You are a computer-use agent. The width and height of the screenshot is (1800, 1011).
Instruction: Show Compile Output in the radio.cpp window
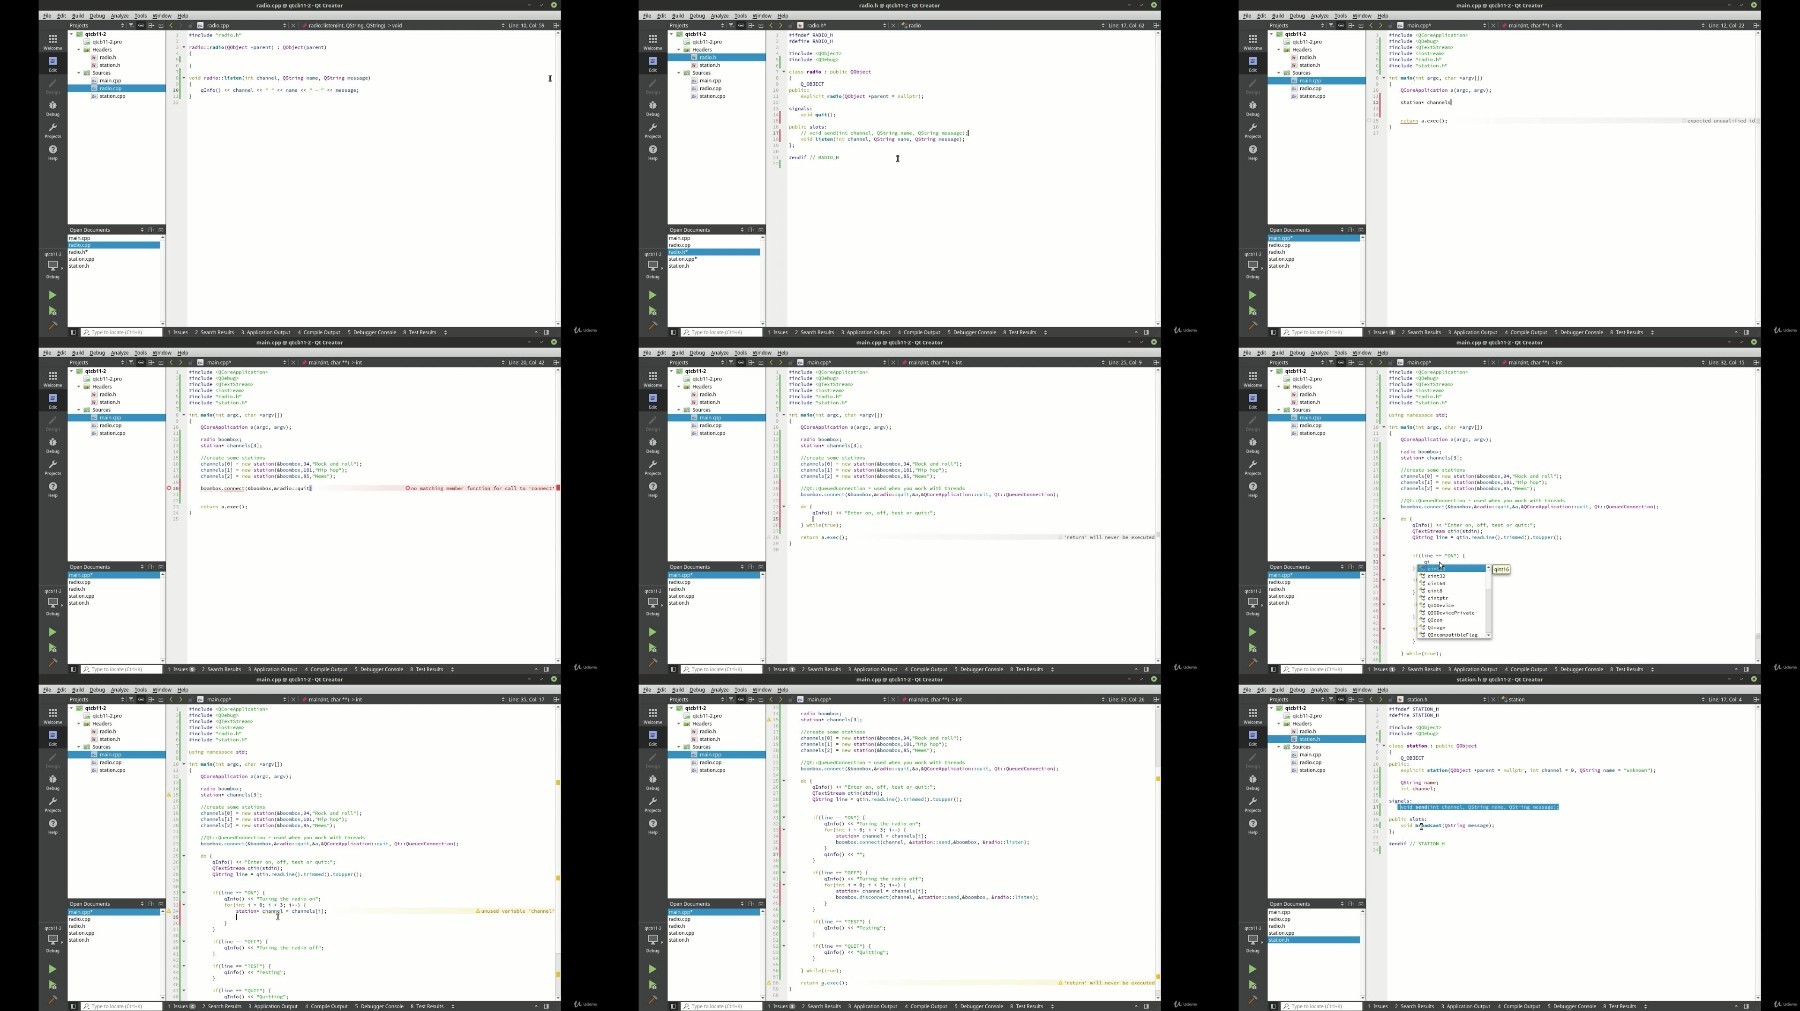[320, 332]
